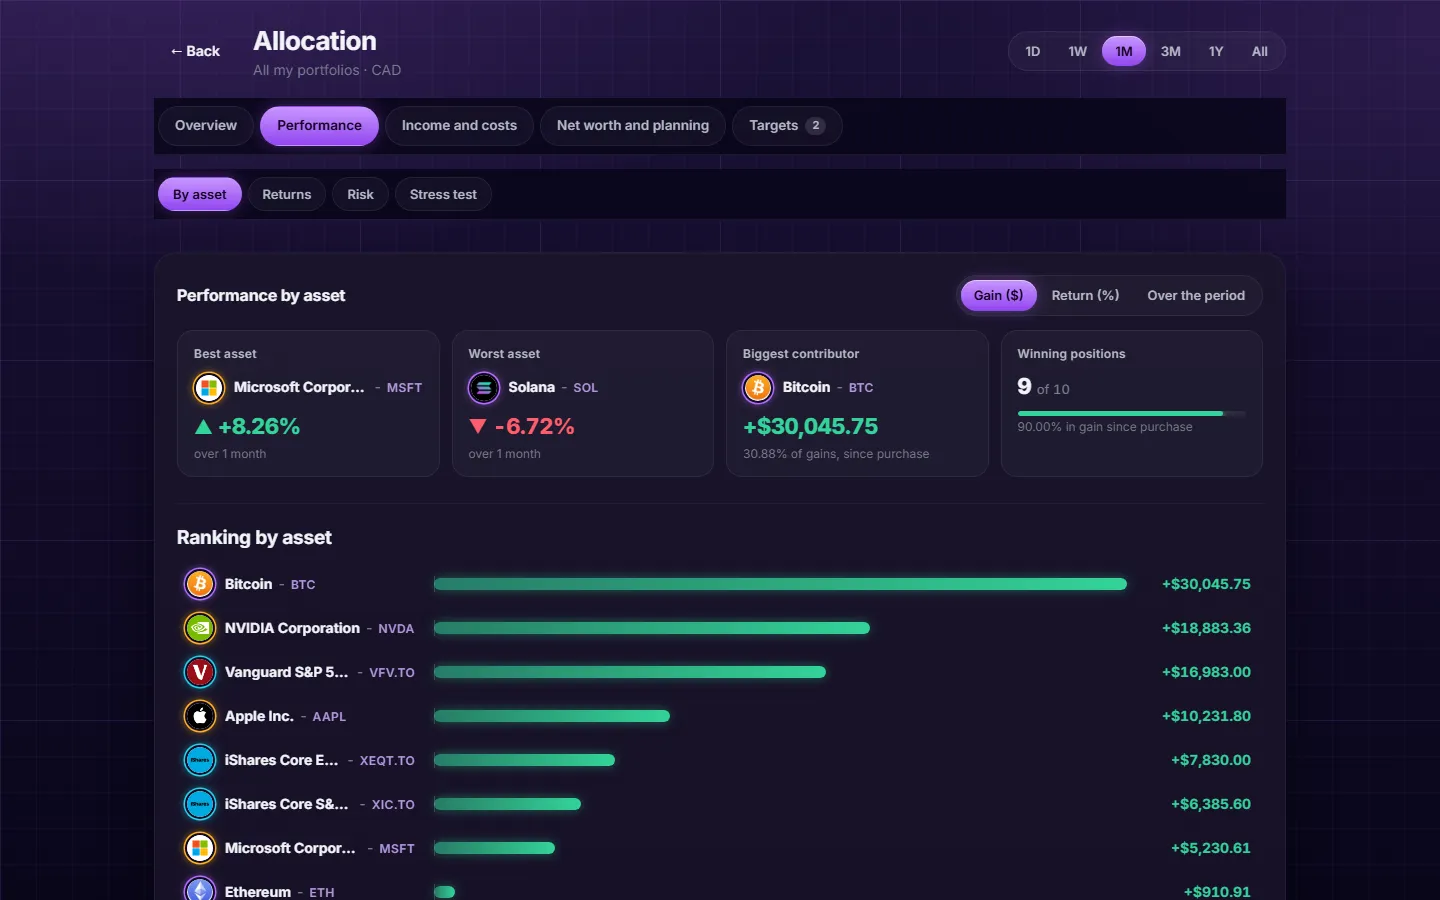Image resolution: width=1440 pixels, height=900 pixels.
Task: Click the XEQT.TO gain bar
Action: pos(524,760)
